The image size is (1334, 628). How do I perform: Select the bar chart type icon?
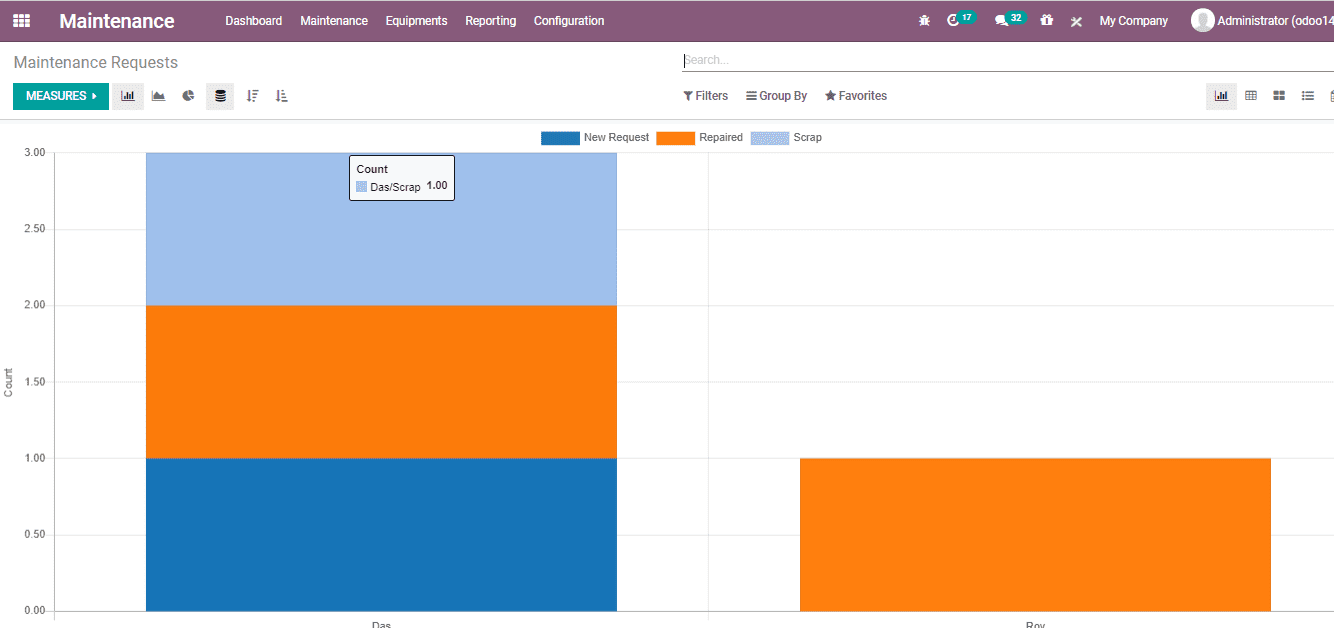[127, 96]
